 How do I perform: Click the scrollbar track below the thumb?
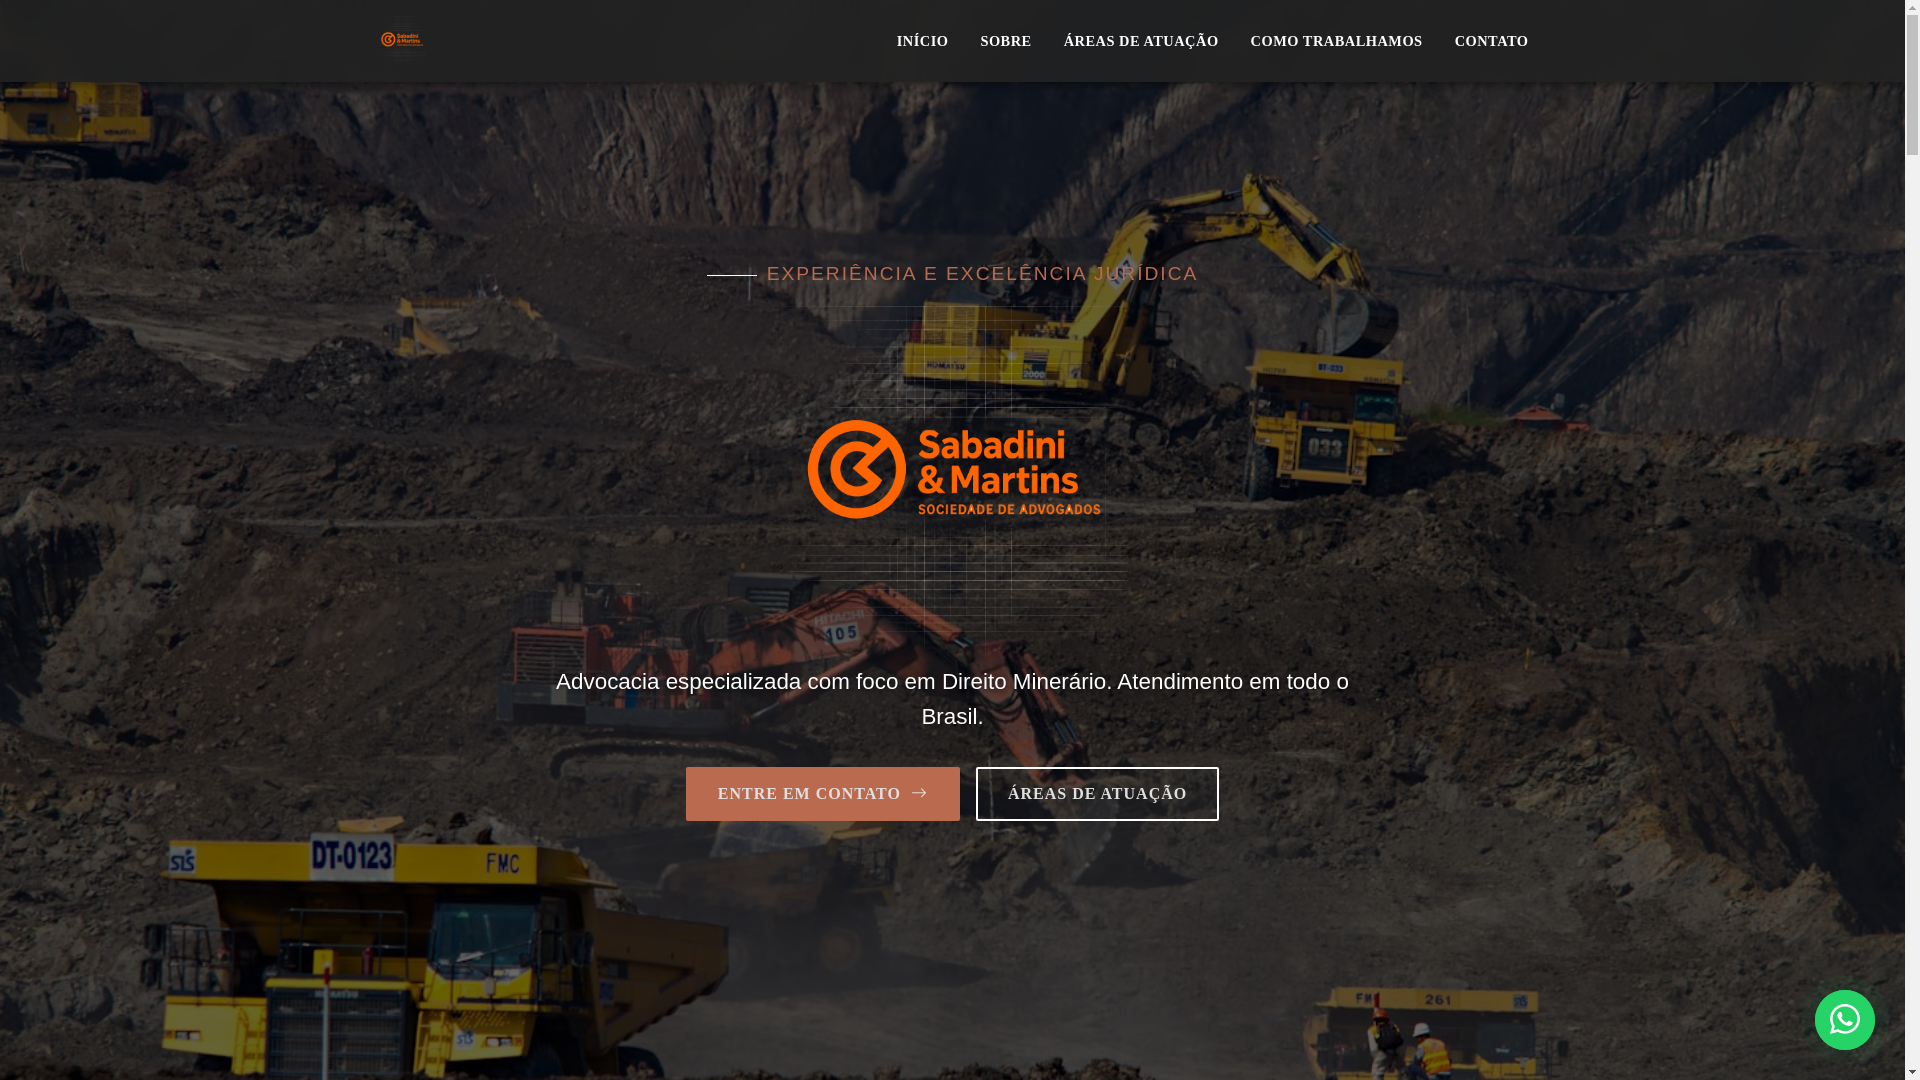[1912, 600]
